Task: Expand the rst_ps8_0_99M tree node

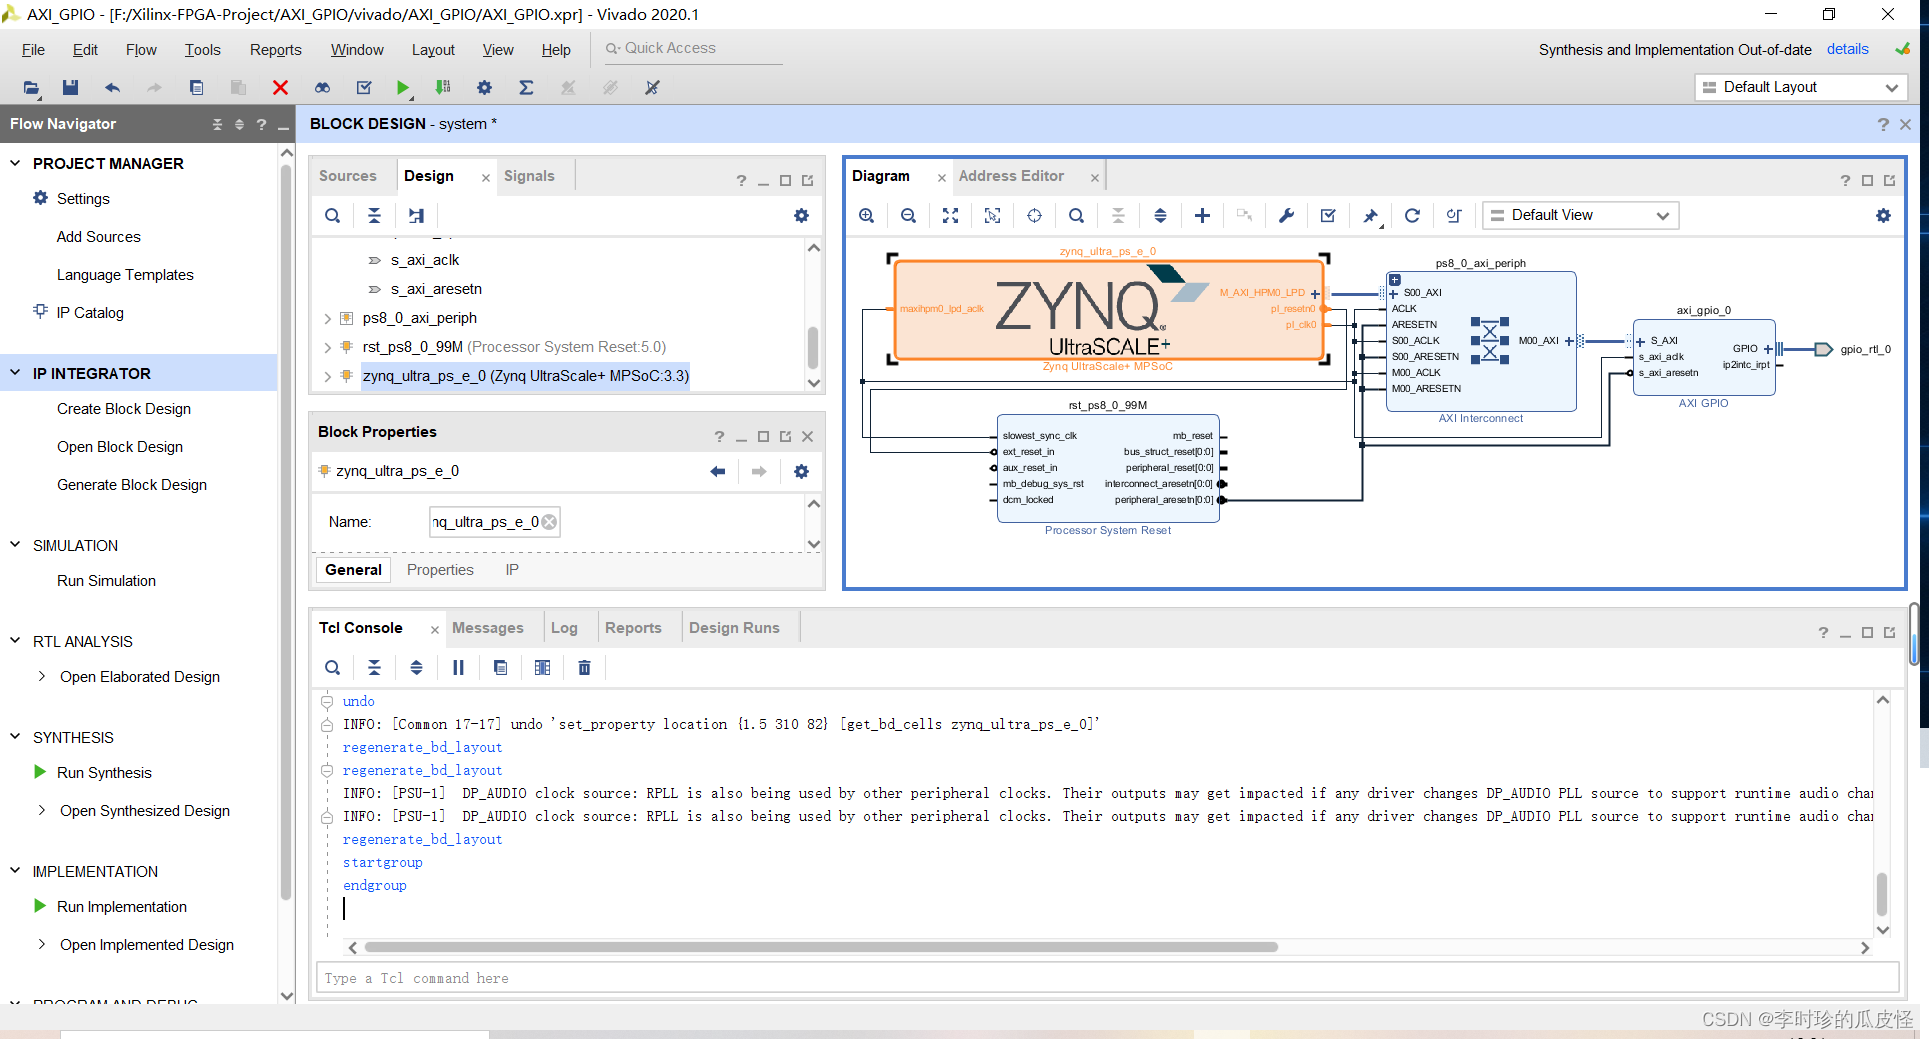Action: [327, 348]
